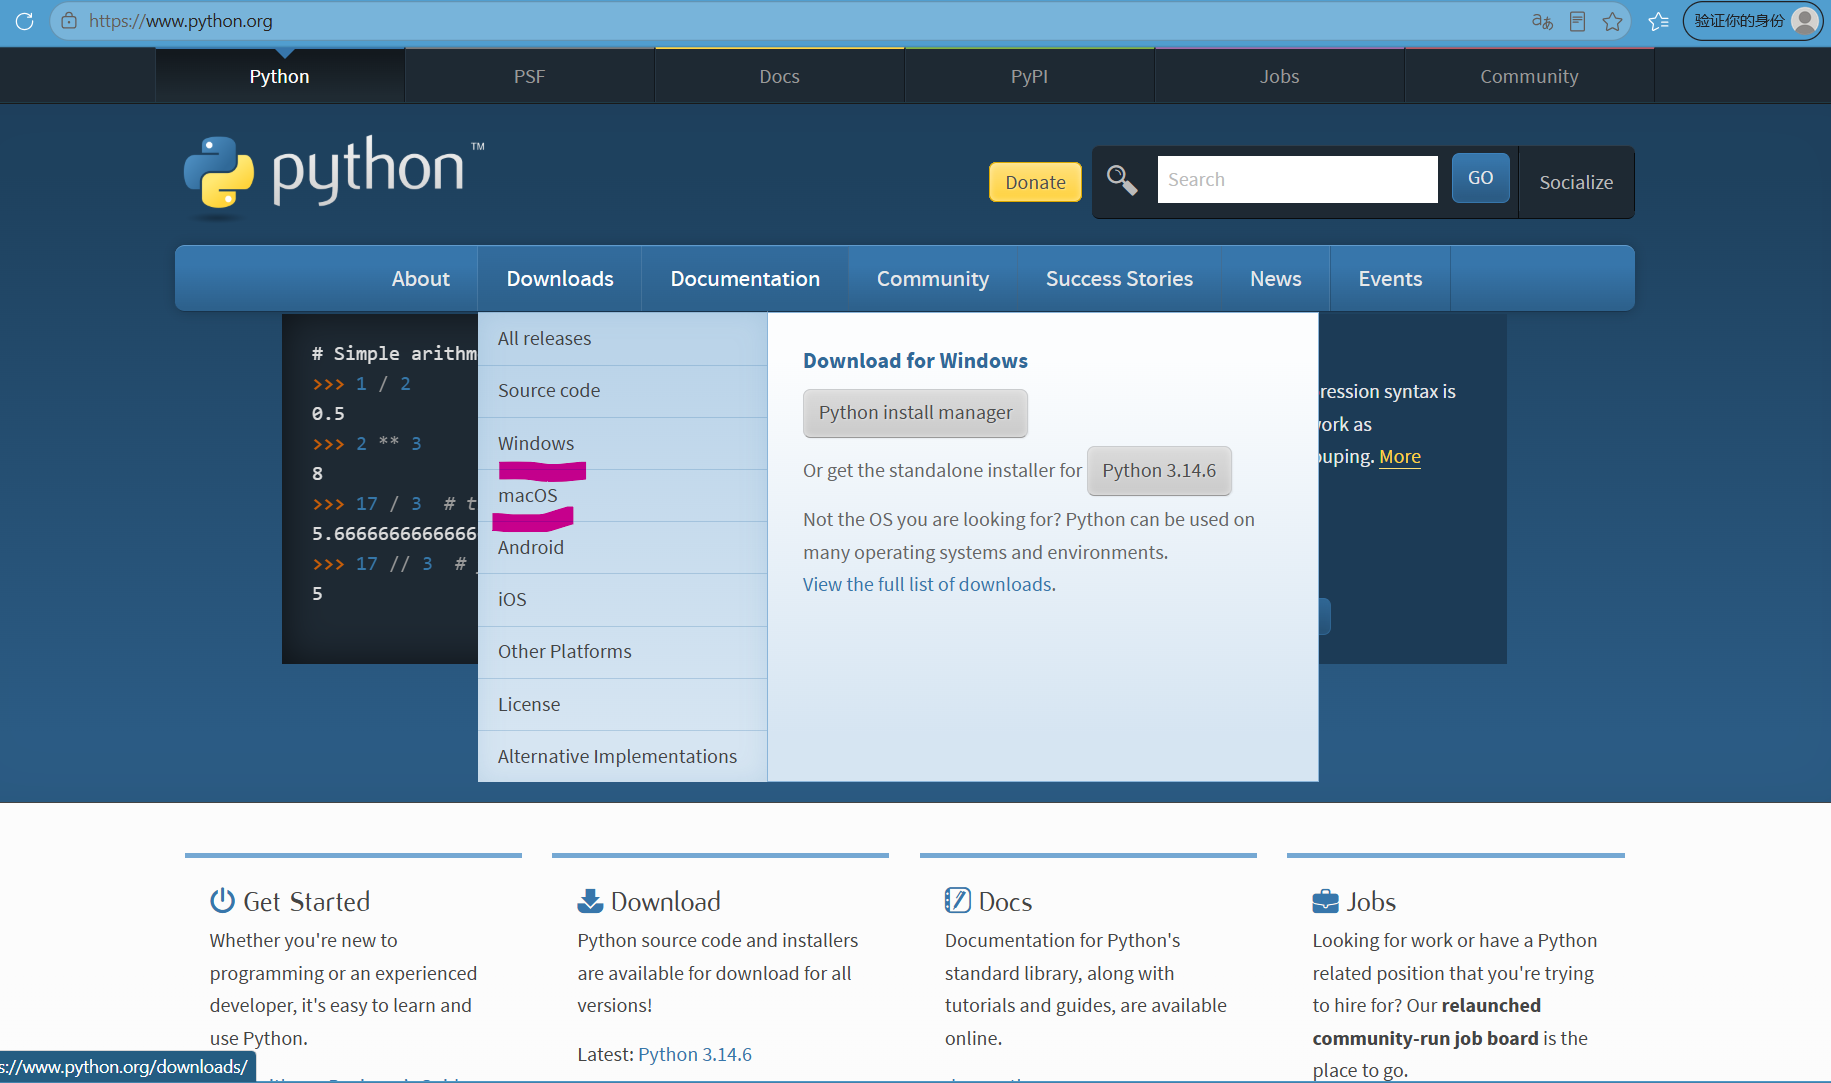The image size is (1831, 1083).
Task: Open the Jobs top tab
Action: point(1280,76)
